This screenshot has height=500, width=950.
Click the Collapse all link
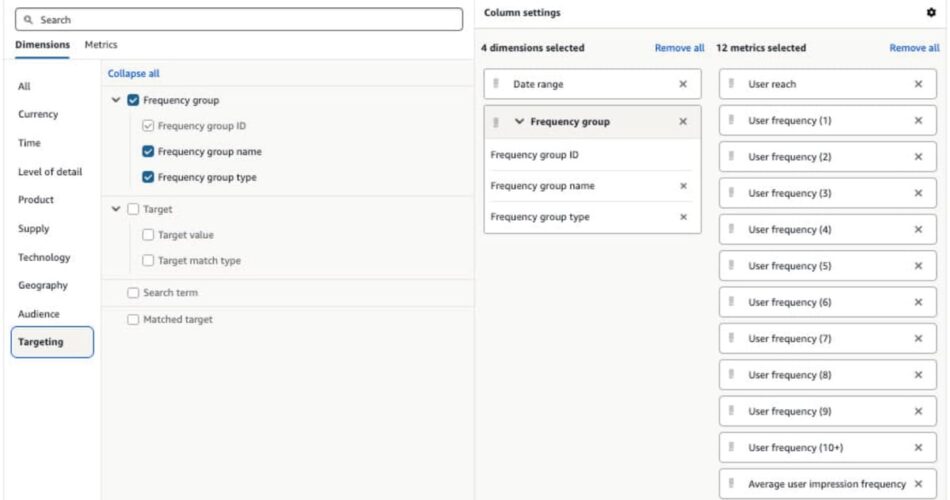[133, 73]
